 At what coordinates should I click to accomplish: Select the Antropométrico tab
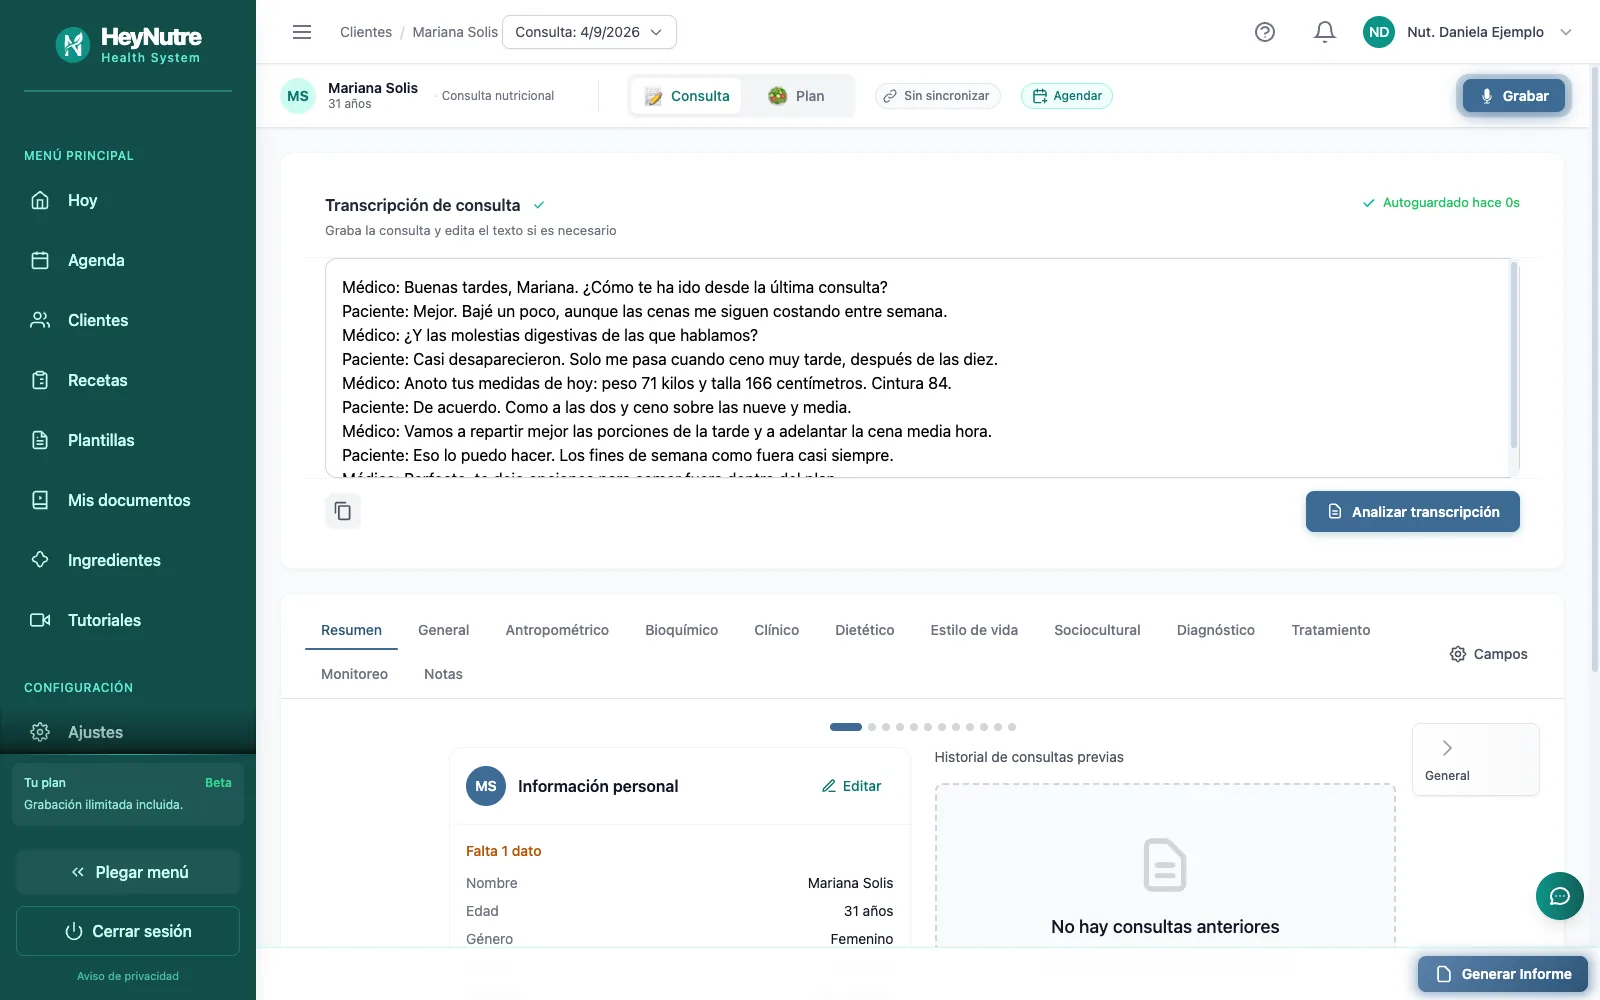(557, 630)
